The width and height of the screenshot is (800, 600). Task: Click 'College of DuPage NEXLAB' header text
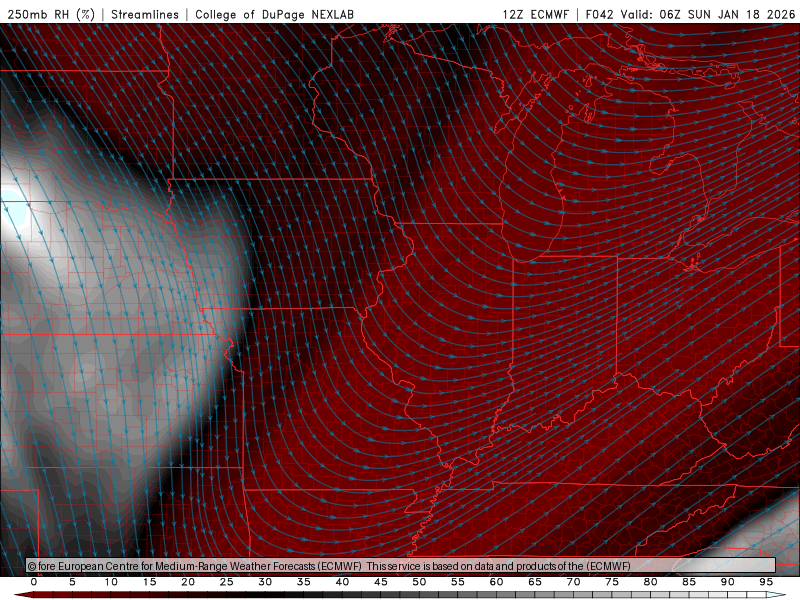point(274,14)
